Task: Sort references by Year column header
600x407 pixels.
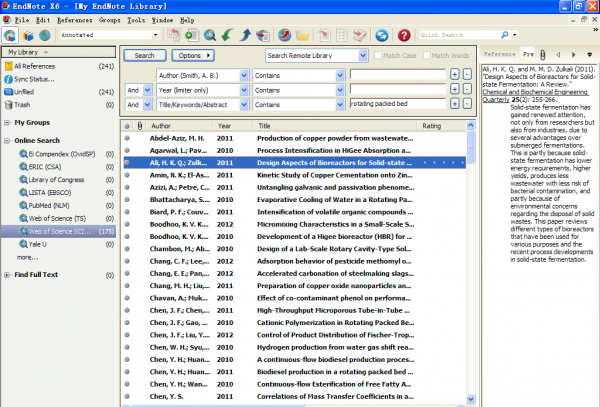Action: pyautogui.click(x=232, y=125)
